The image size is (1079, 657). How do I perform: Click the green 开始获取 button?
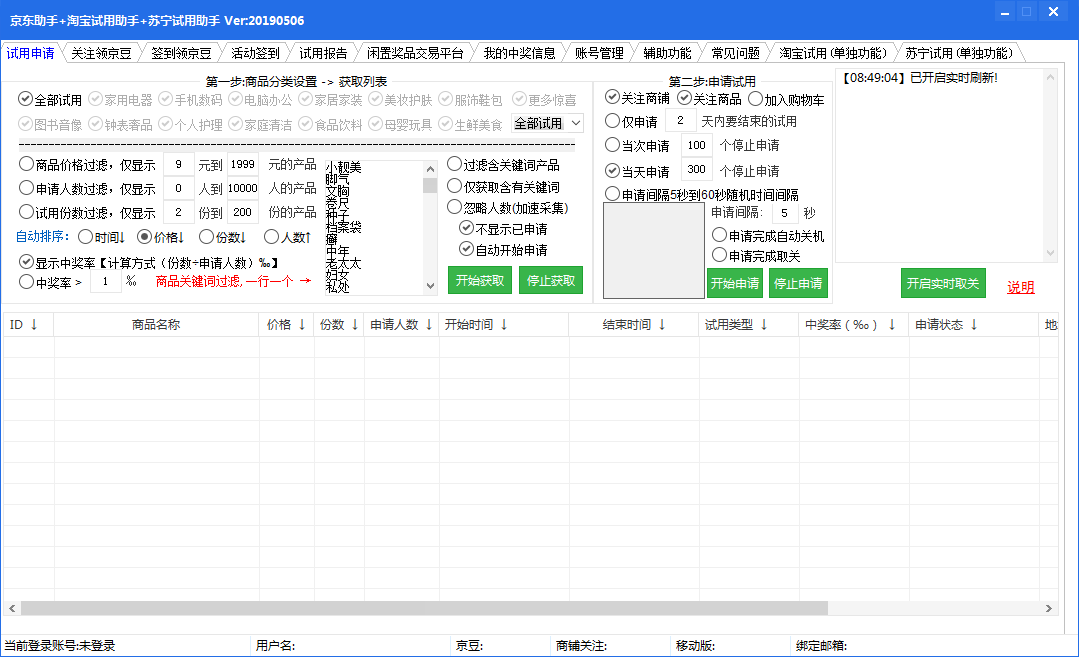pyautogui.click(x=480, y=280)
